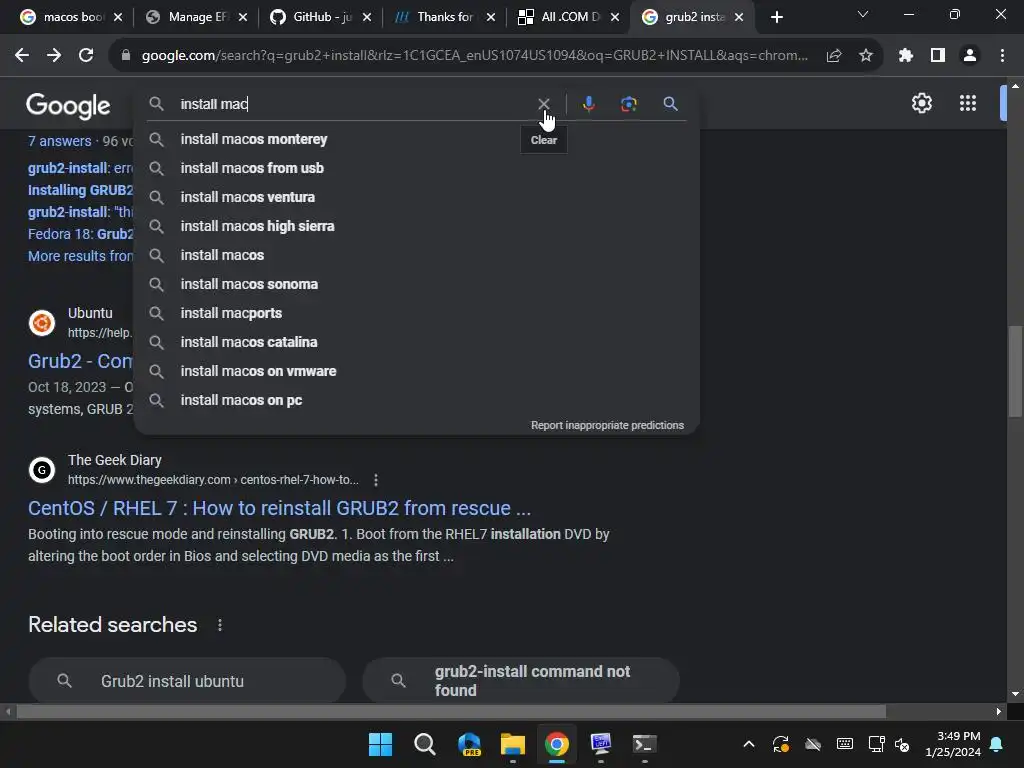Go to the Google logo homepage
Screen dimensions: 1024x768
(68, 105)
